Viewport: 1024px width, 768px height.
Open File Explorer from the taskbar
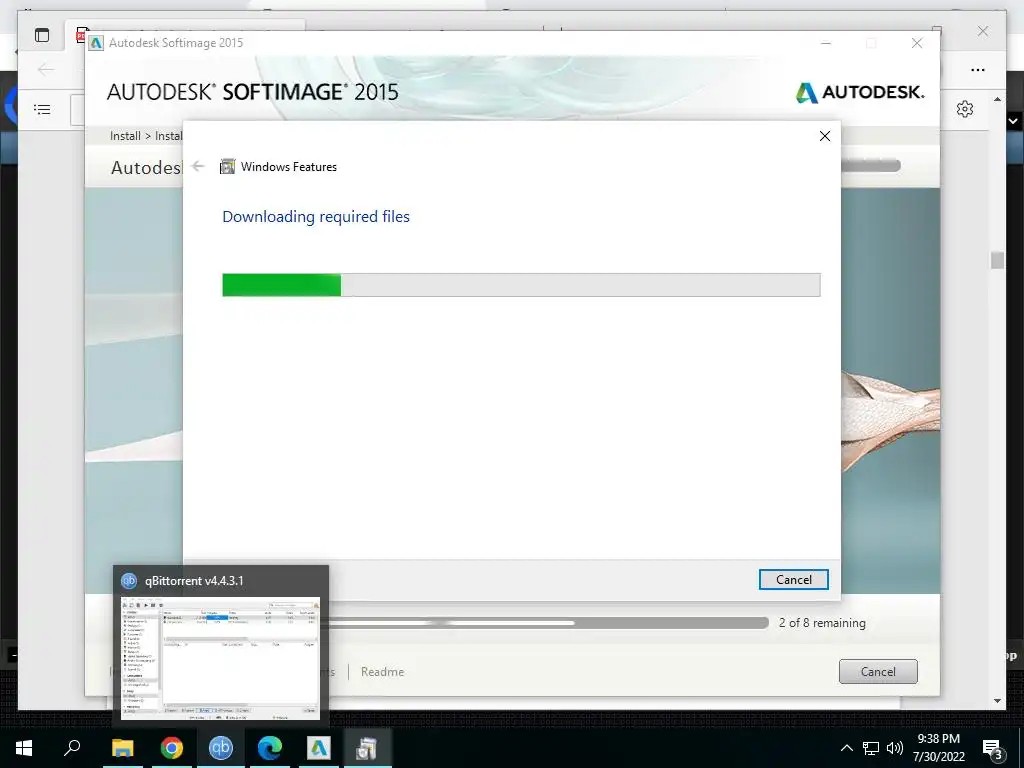coord(123,748)
